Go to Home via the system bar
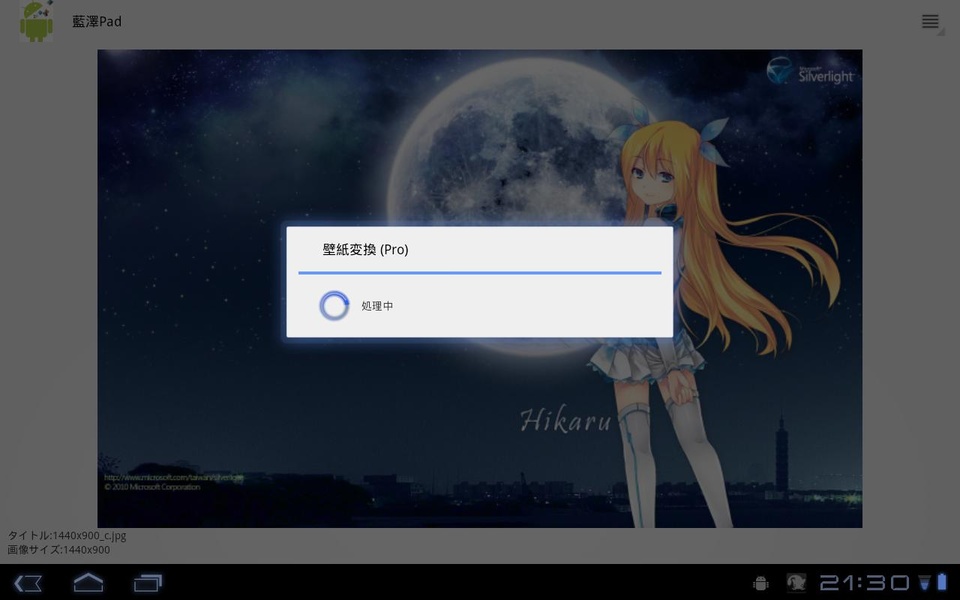This screenshot has height=600, width=960. point(88,582)
